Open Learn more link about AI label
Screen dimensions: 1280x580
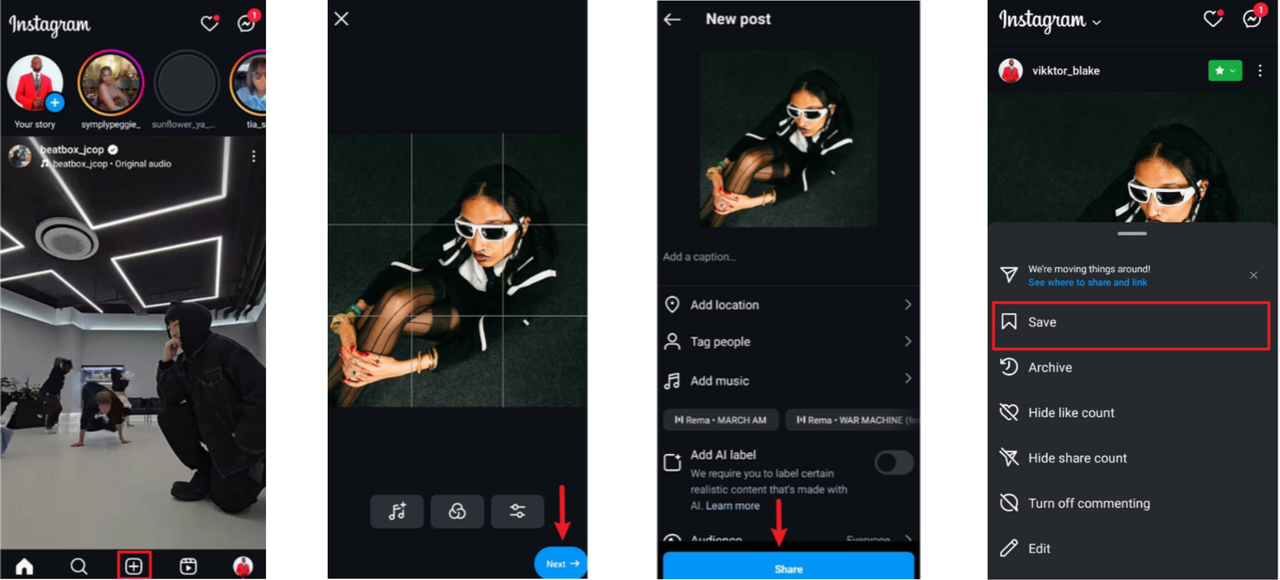pos(732,506)
